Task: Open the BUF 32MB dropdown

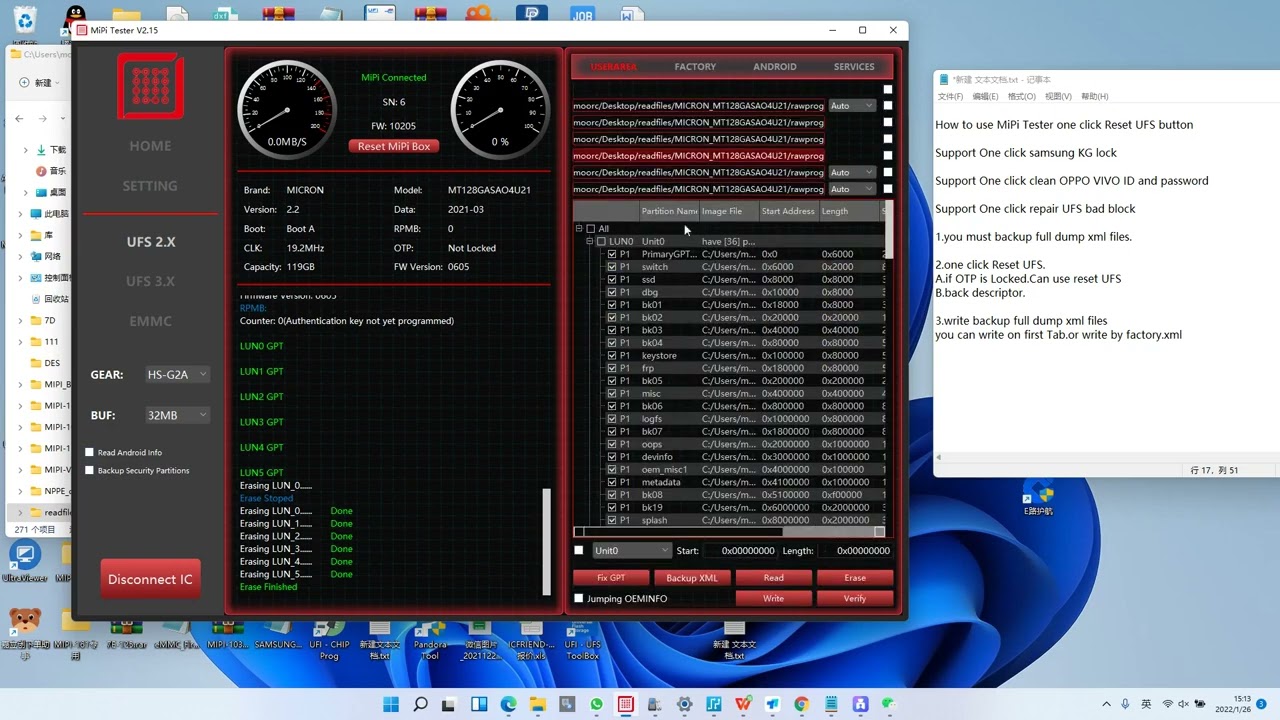Action: pyautogui.click(x=177, y=415)
